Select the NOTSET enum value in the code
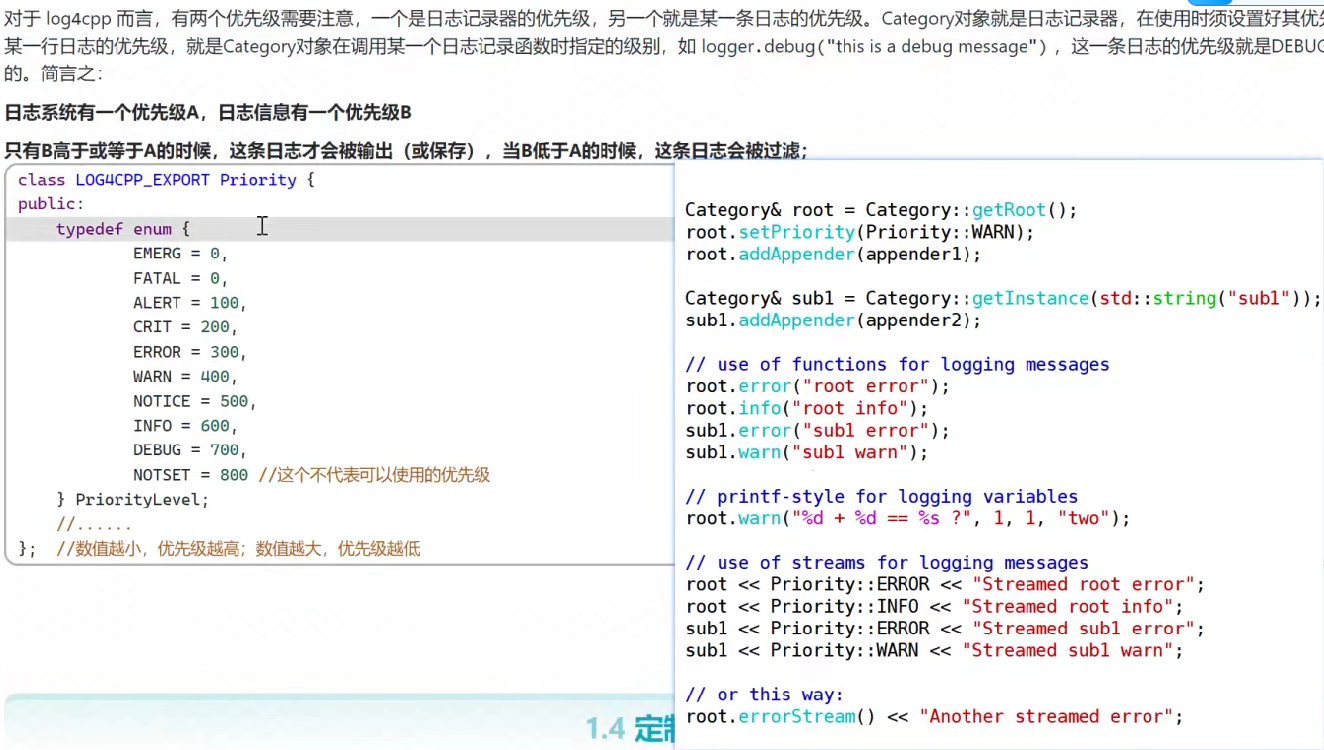This screenshot has width=1324, height=750. (159, 474)
